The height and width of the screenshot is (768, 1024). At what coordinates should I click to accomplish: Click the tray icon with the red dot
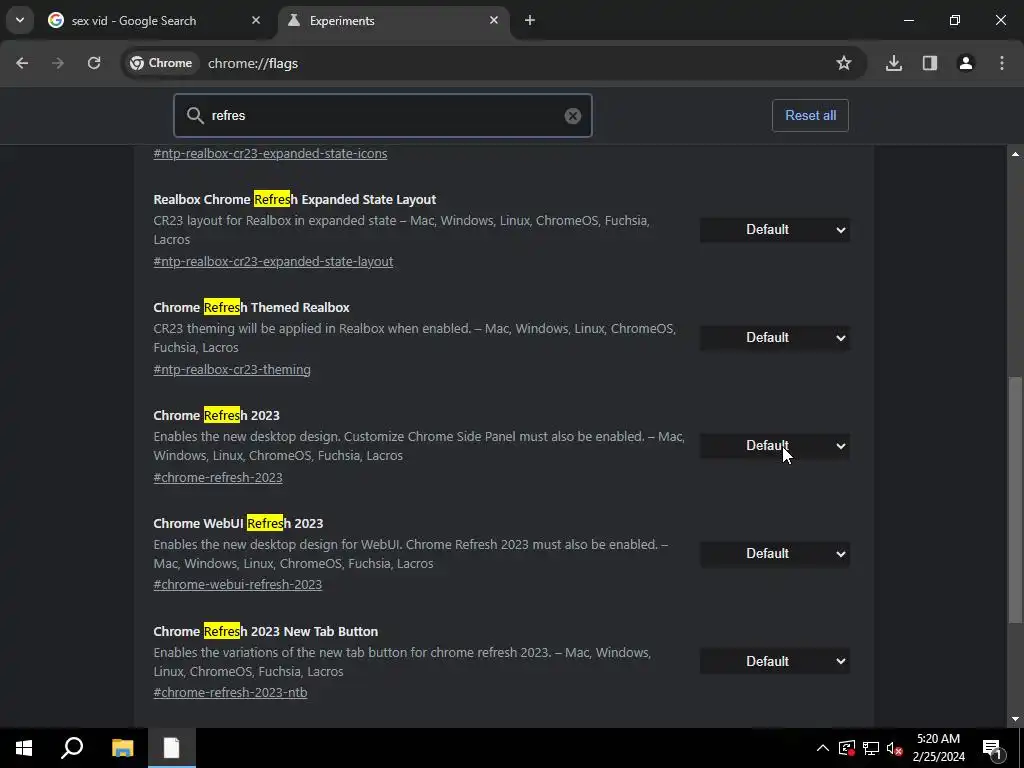(x=847, y=748)
